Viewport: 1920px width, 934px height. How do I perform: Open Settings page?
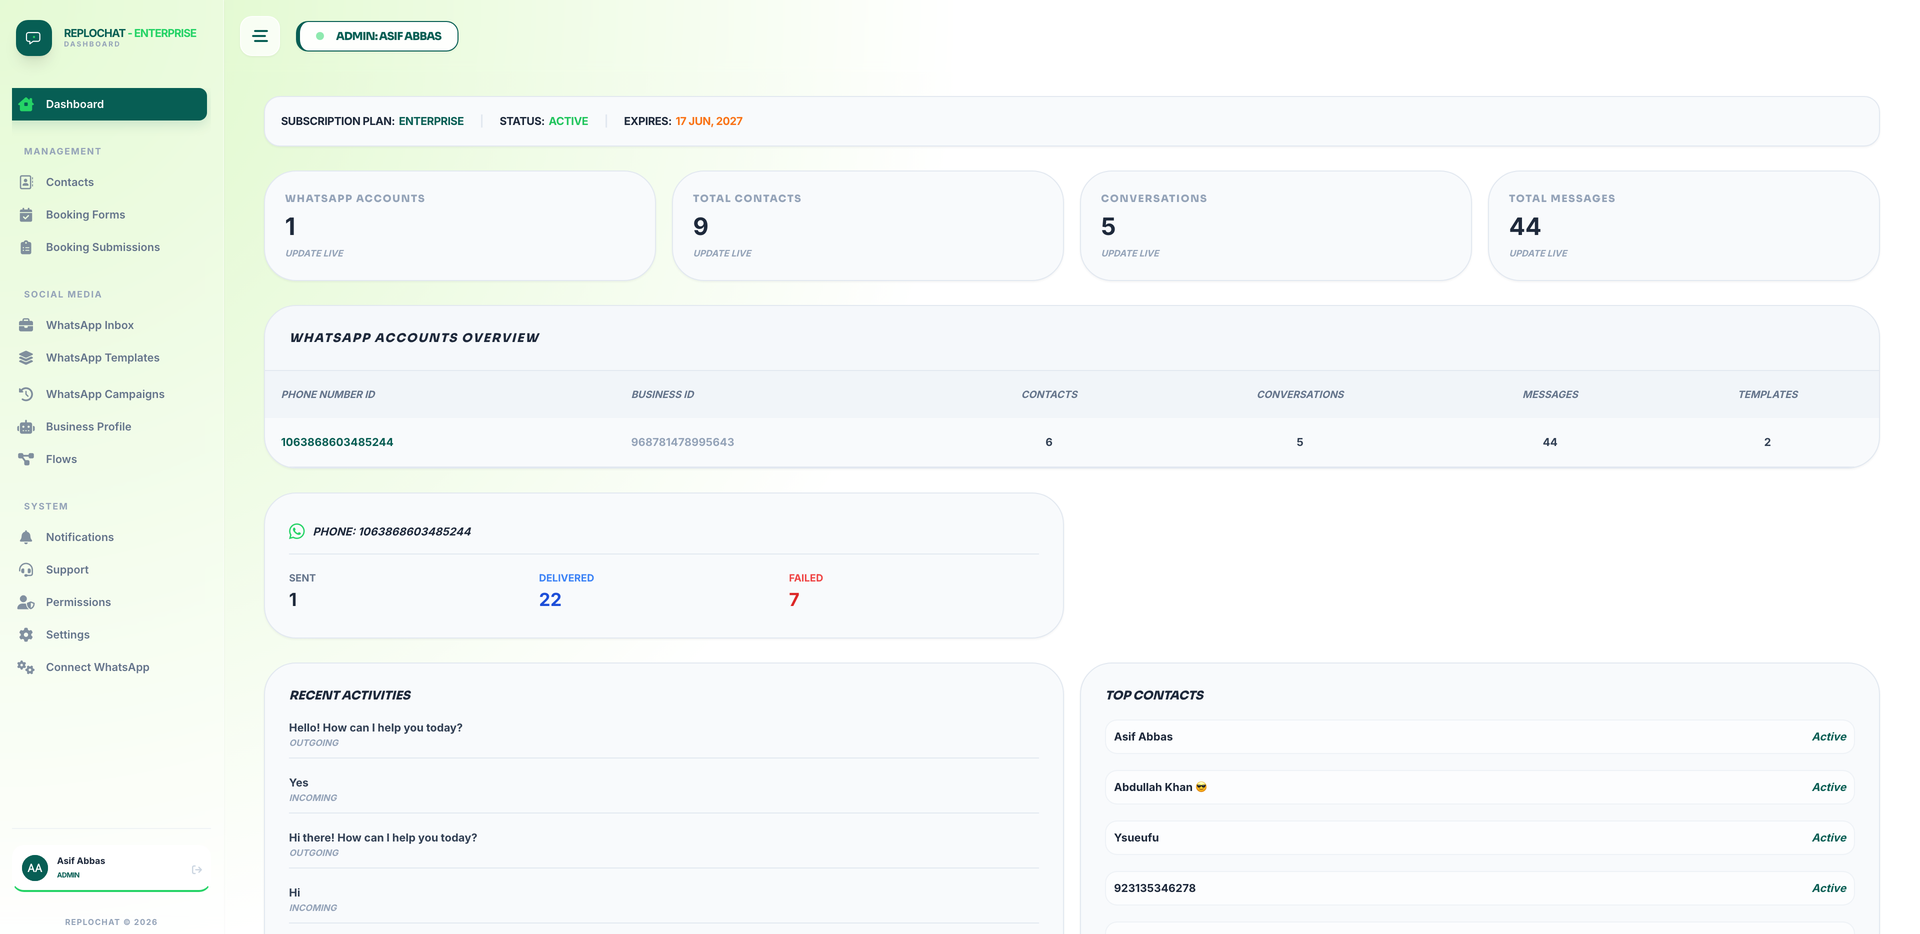[109, 635]
